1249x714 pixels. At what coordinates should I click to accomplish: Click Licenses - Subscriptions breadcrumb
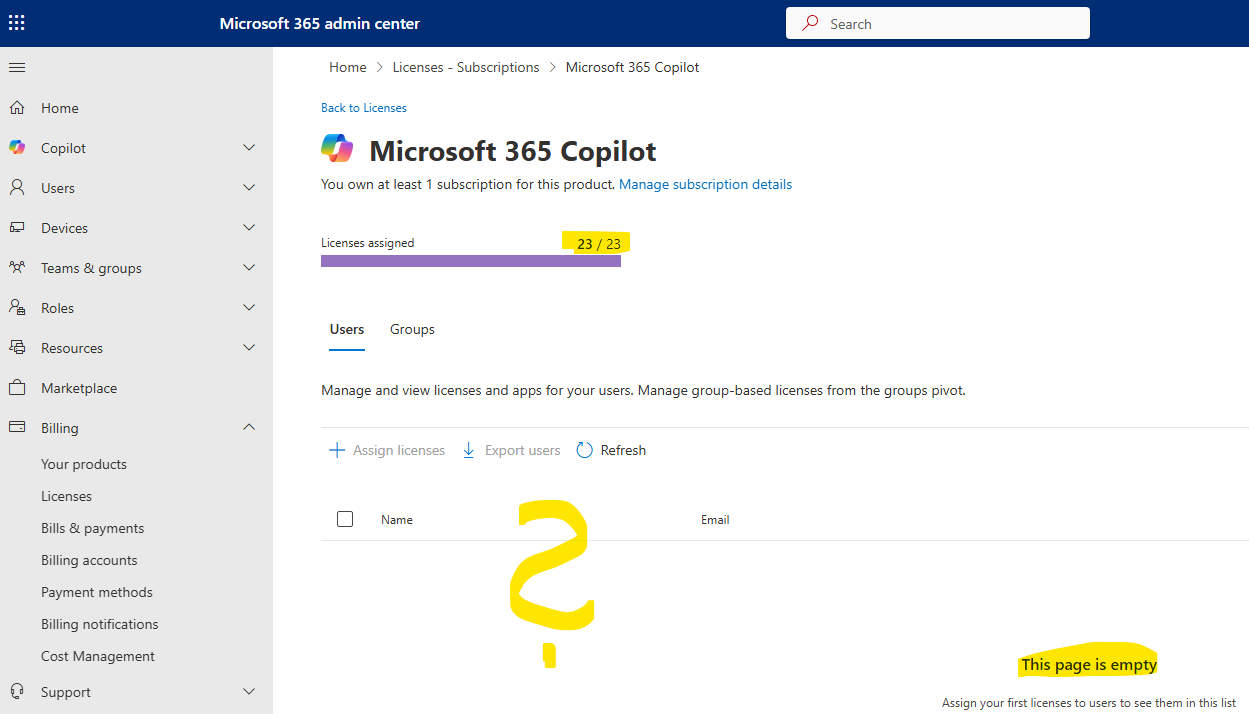(466, 67)
